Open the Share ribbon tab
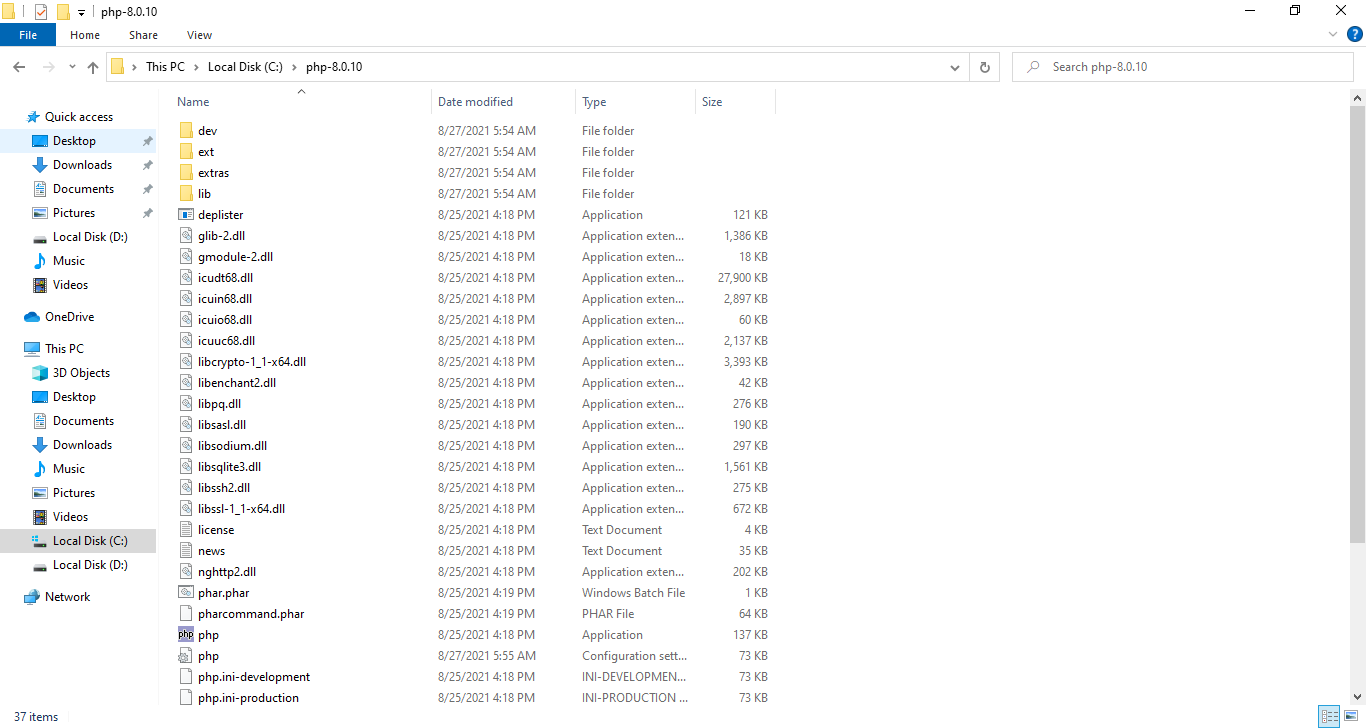 [x=143, y=35]
